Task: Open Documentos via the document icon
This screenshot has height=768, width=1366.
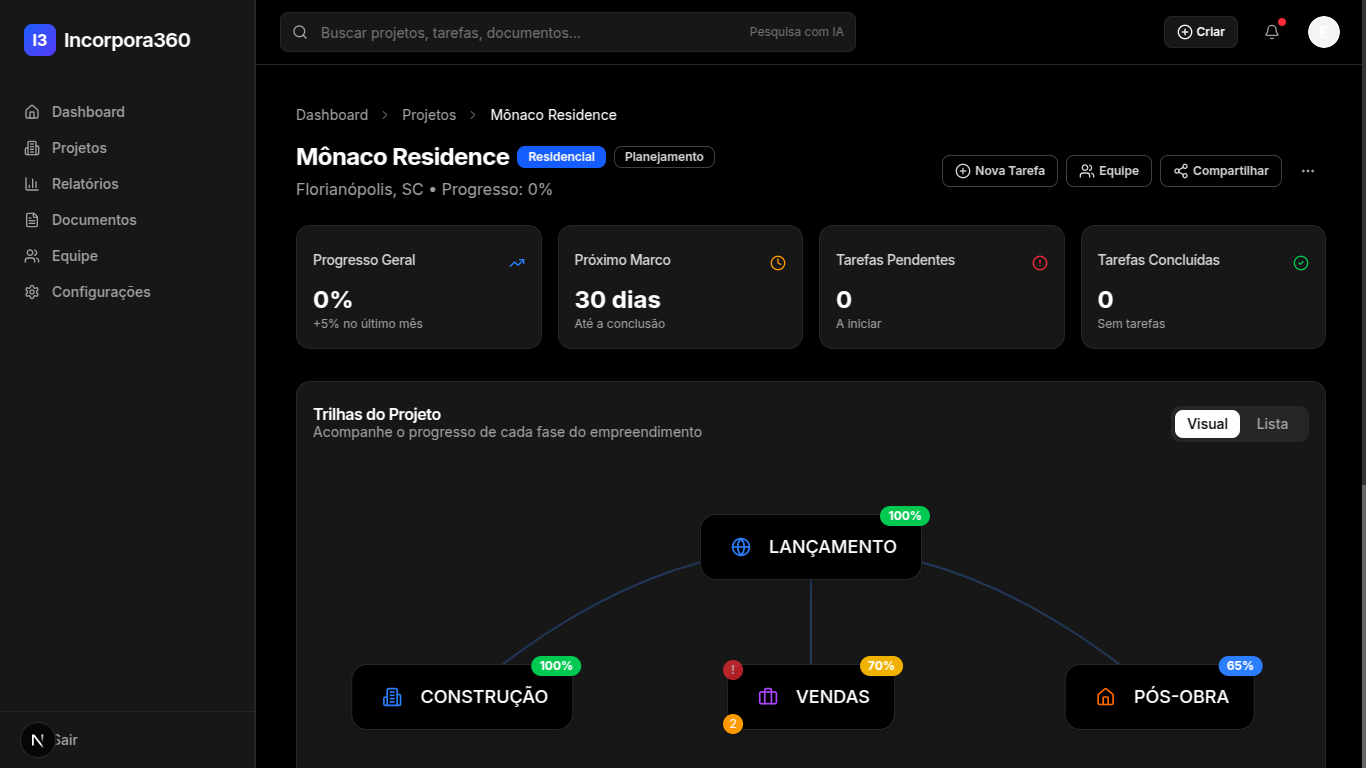Action: click(x=31, y=219)
